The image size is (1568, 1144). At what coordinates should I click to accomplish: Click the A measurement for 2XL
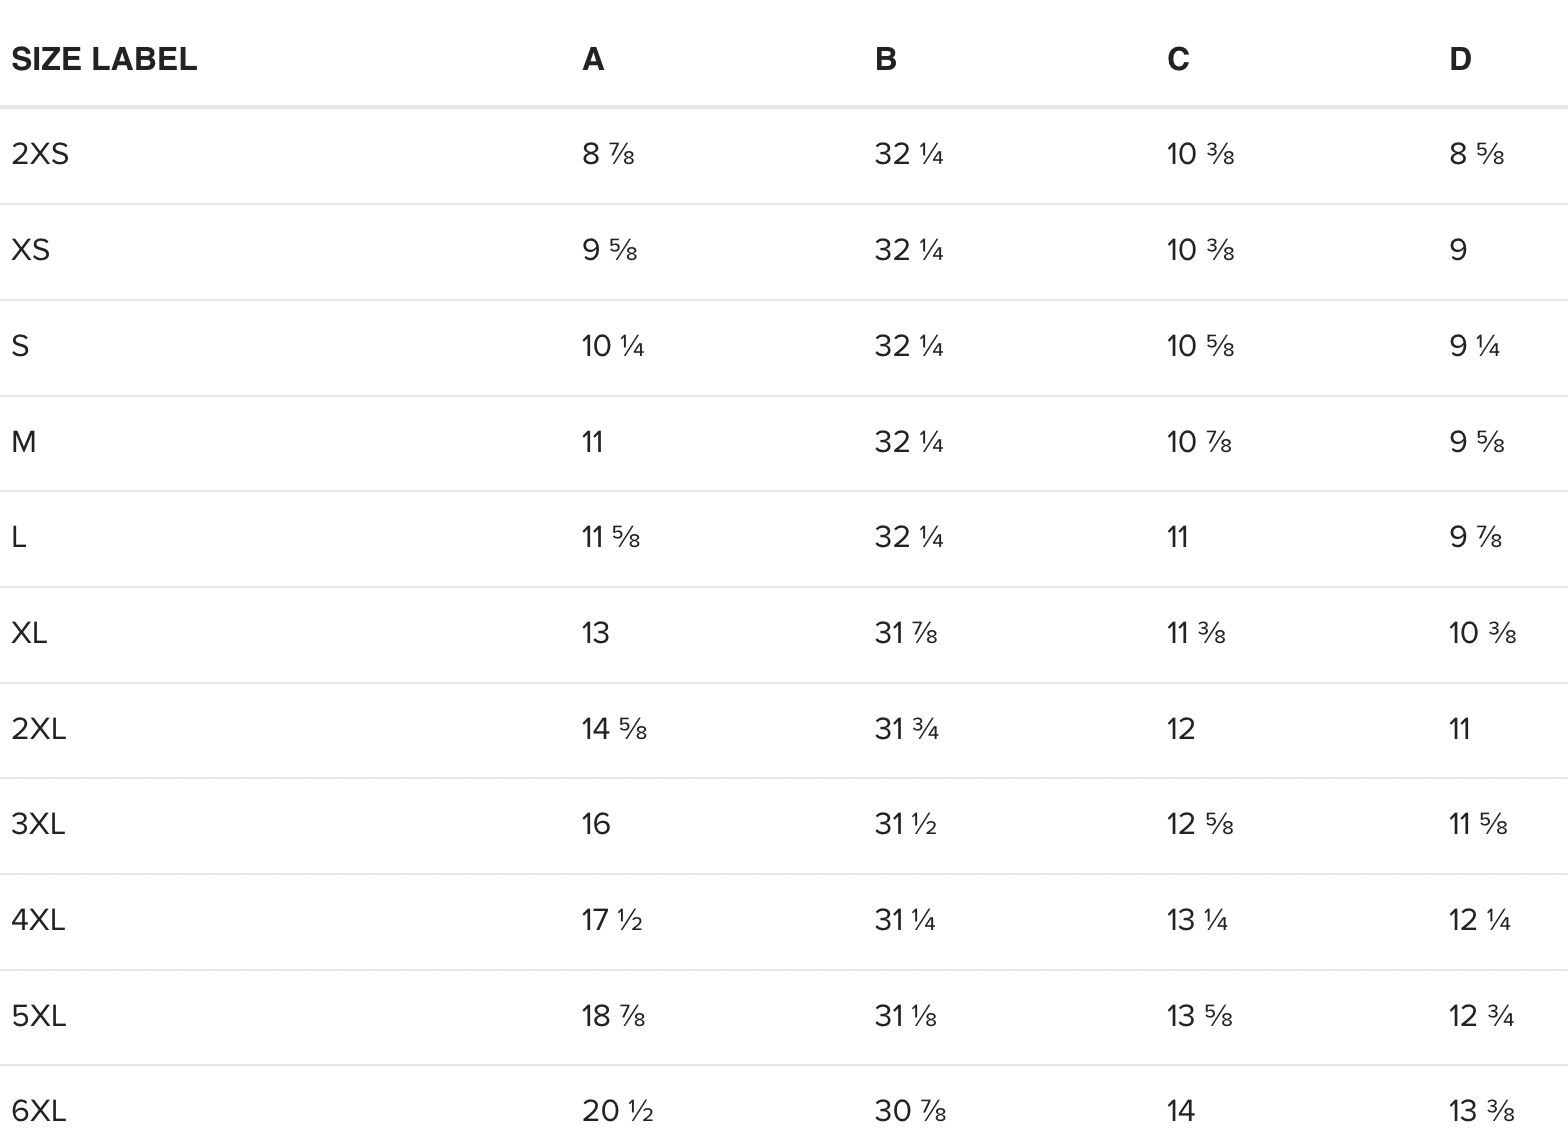(614, 729)
